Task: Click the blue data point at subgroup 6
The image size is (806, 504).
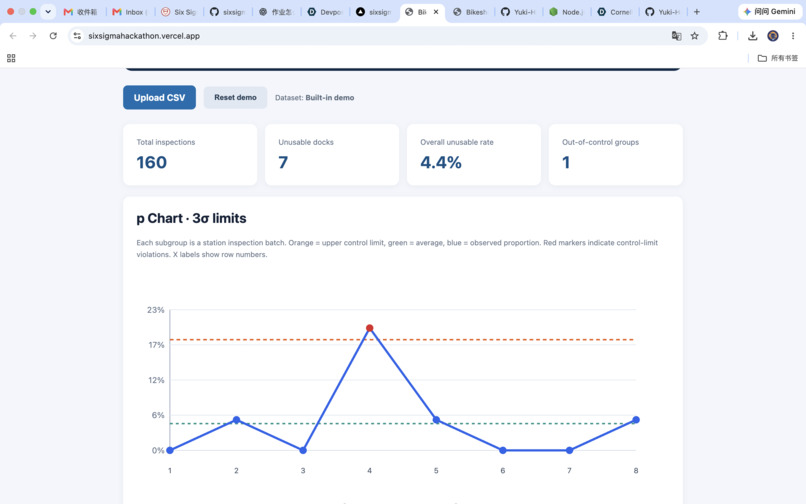Action: point(503,450)
